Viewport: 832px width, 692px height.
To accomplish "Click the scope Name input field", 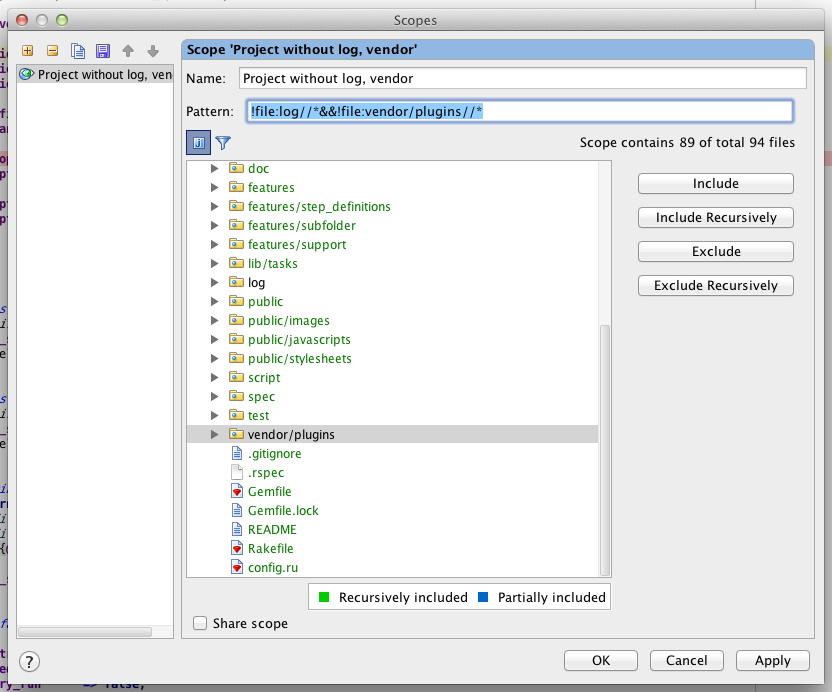I will click(522, 79).
